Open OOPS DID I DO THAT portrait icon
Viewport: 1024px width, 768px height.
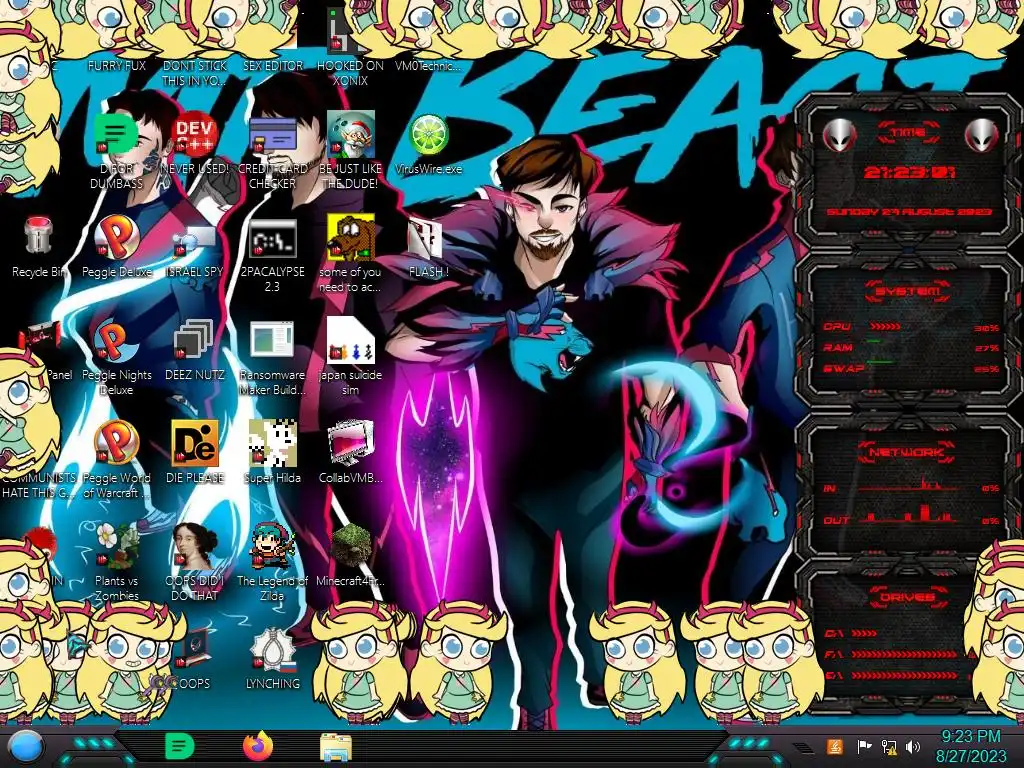point(195,545)
